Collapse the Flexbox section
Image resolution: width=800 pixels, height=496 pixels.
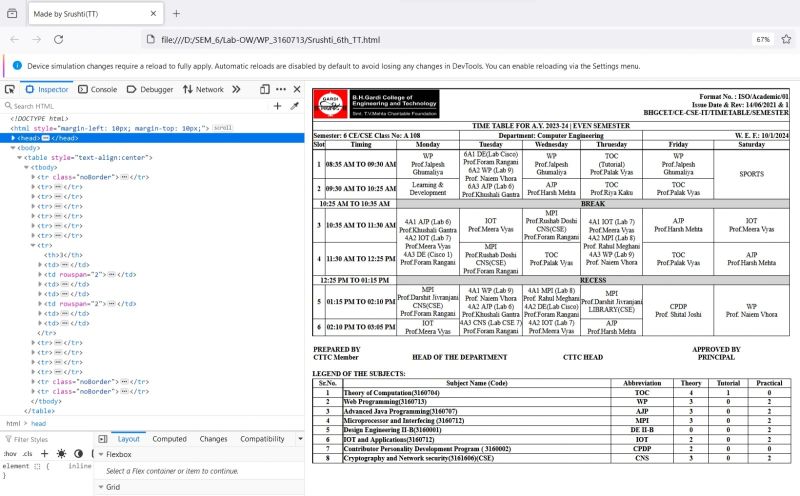coord(100,454)
